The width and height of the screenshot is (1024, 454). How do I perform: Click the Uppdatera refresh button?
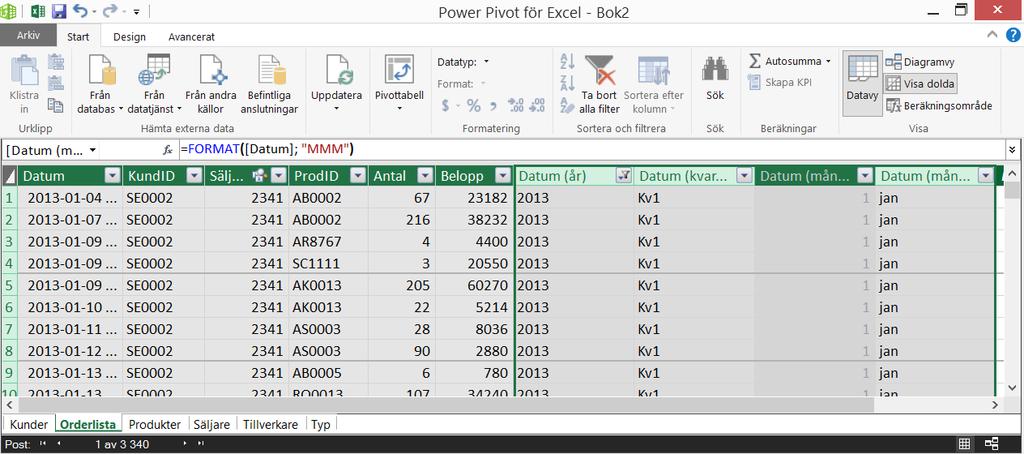point(336,76)
